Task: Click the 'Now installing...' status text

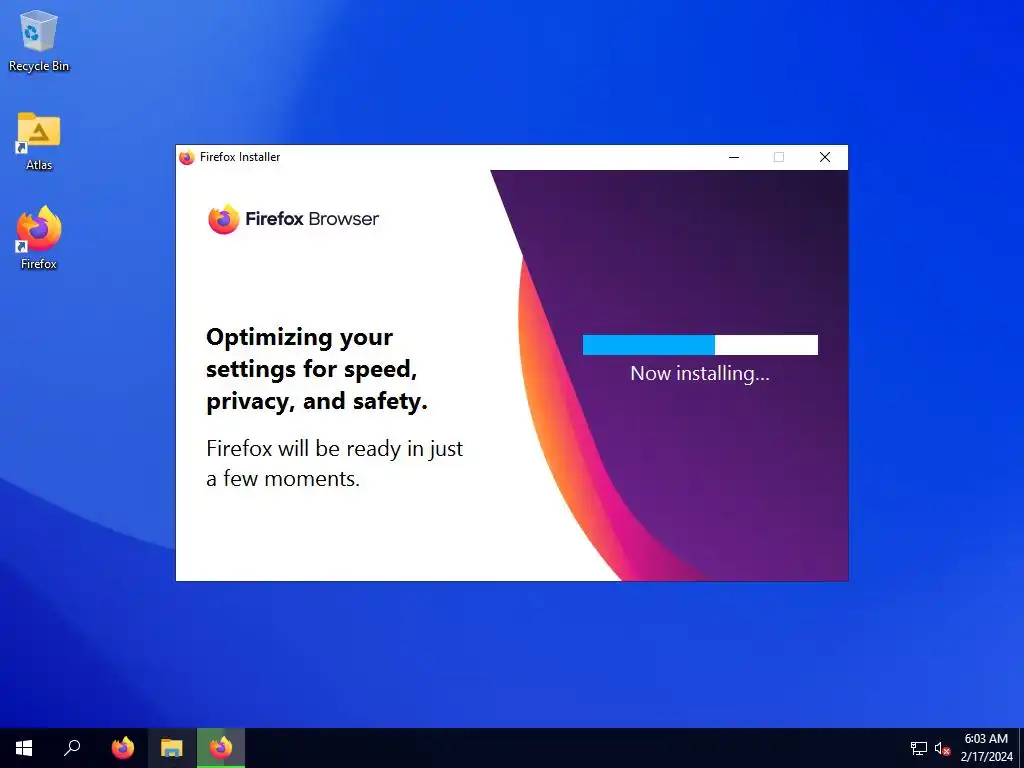Action: coord(700,374)
